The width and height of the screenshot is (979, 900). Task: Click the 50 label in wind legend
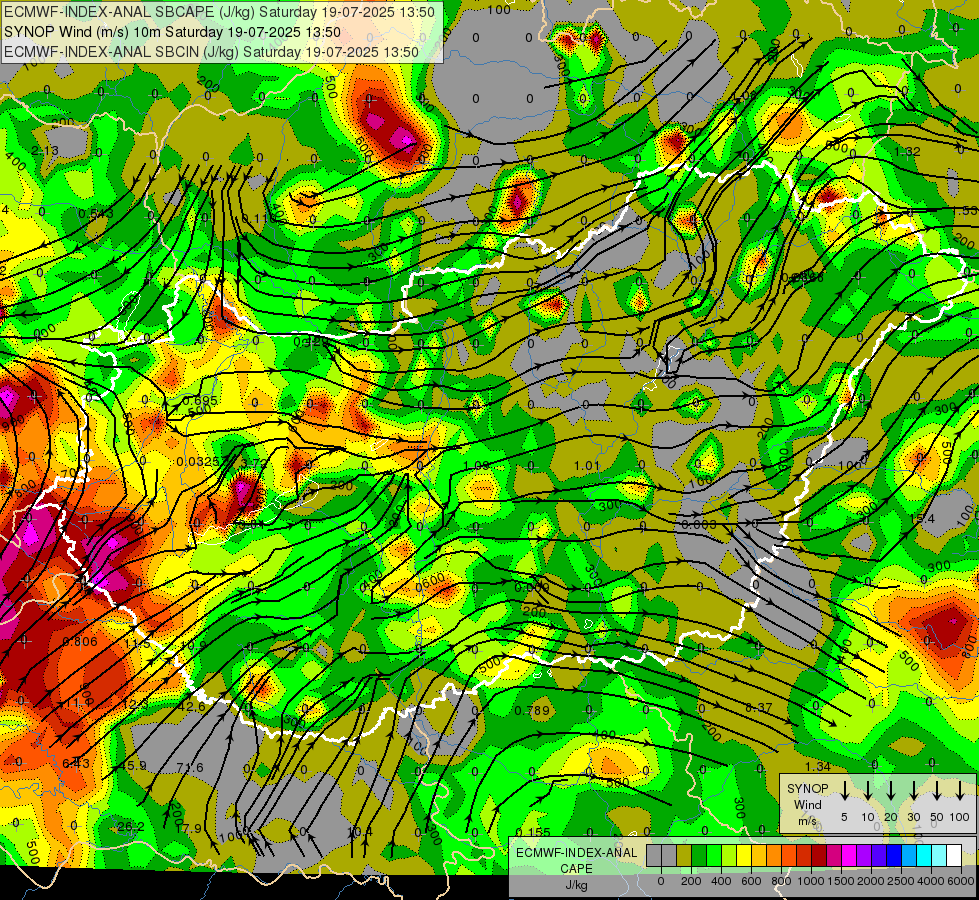coord(937,818)
